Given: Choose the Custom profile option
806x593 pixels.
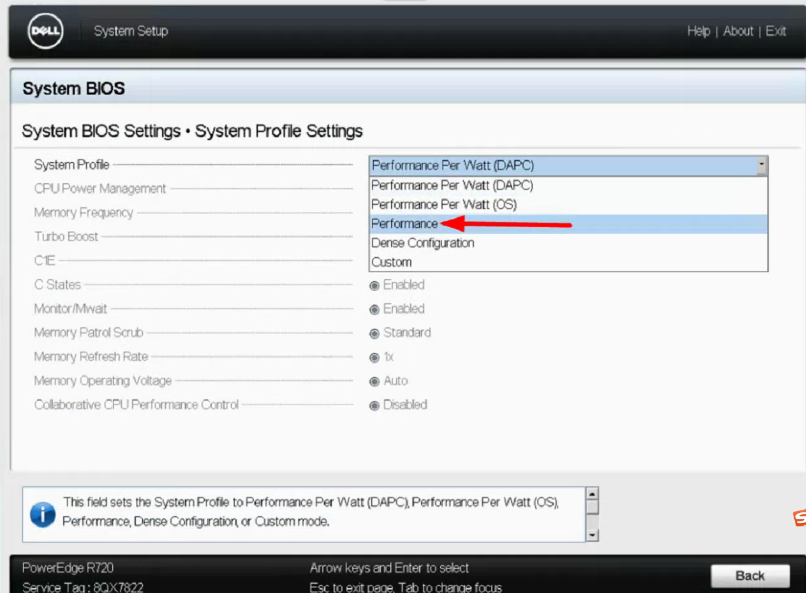Looking at the screenshot, I should [x=391, y=262].
